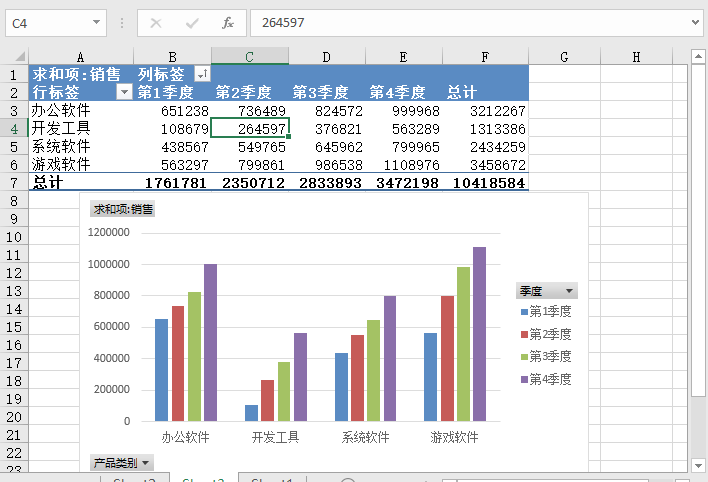708x482 pixels.
Task: Select cell with value 108679
Action: click(x=172, y=128)
